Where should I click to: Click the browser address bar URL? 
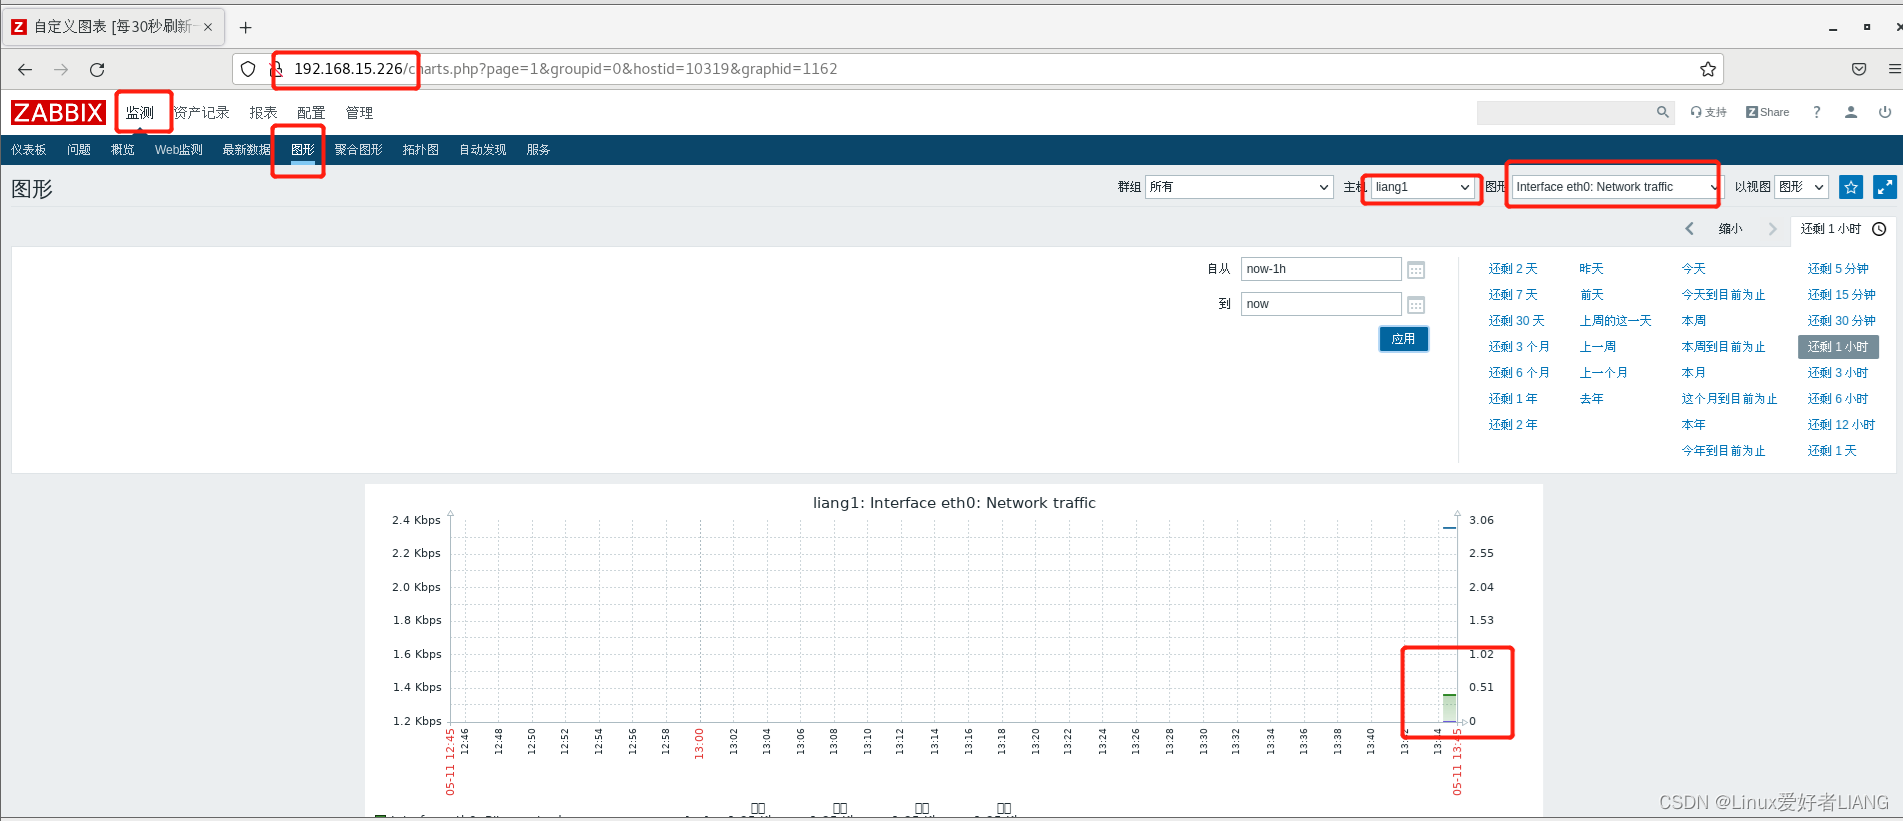coord(566,69)
